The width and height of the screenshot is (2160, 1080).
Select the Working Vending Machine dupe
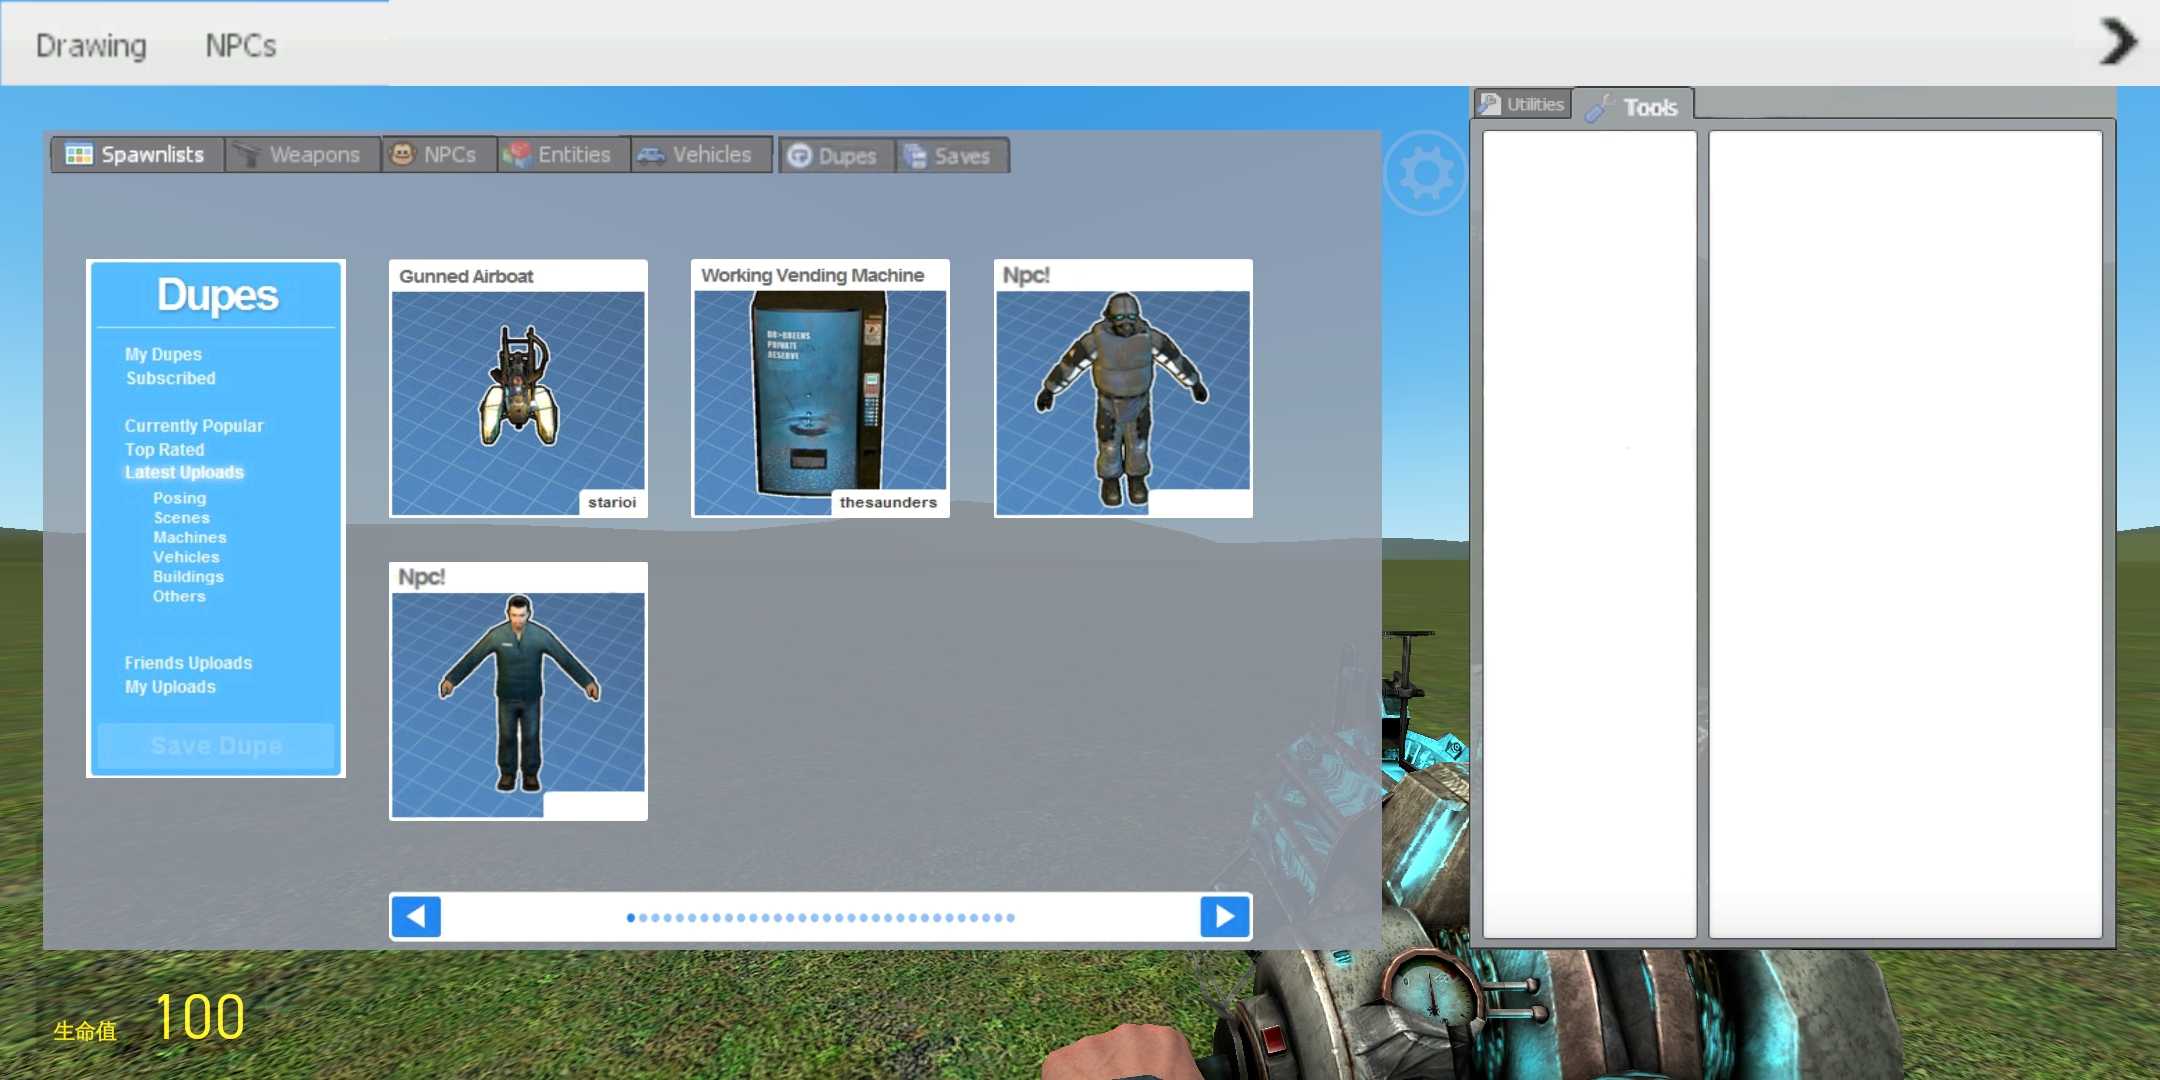(820, 389)
